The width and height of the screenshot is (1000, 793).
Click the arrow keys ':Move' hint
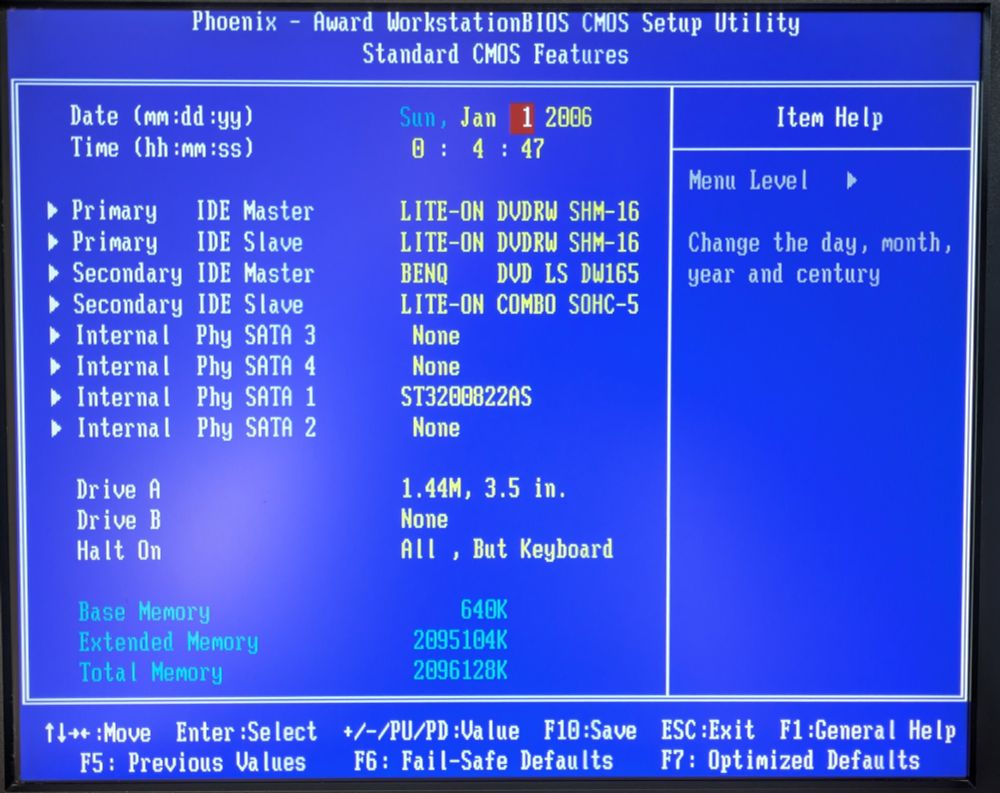click(98, 733)
